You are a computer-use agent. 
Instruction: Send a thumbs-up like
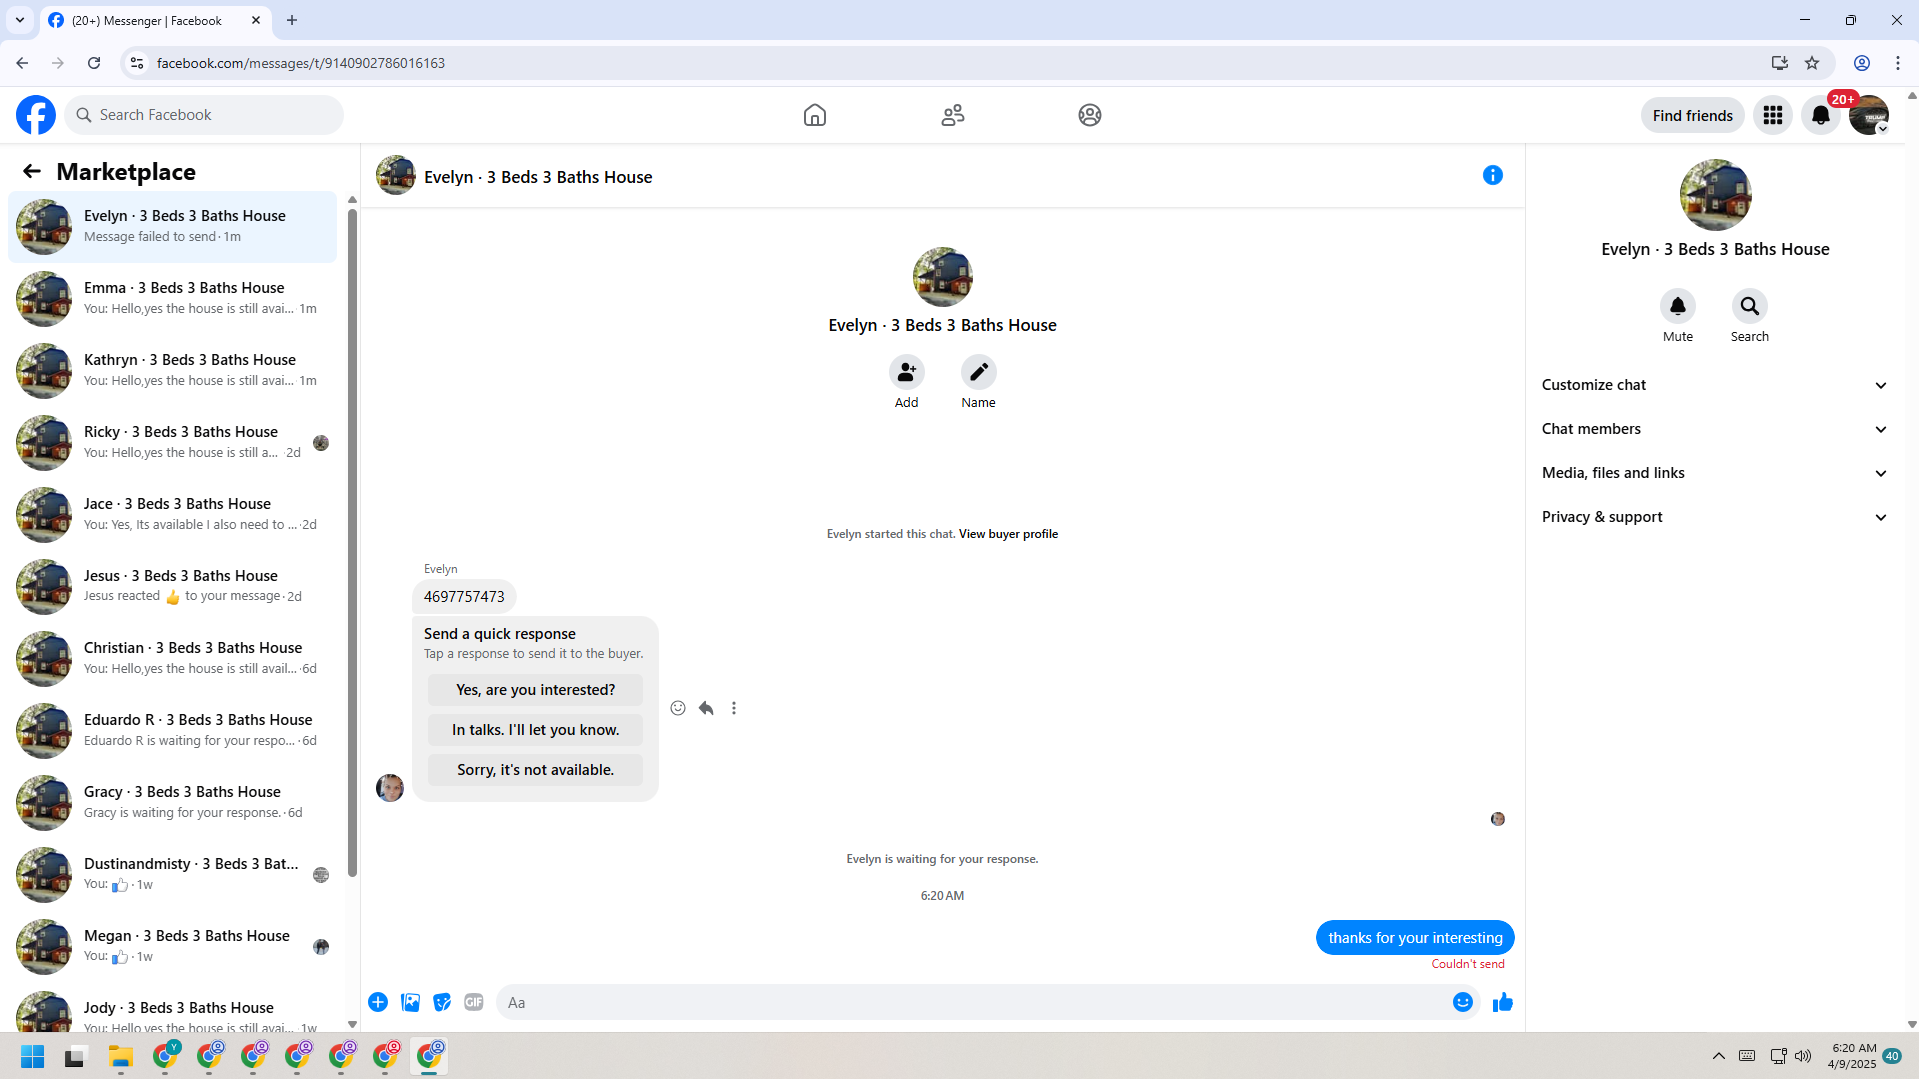pyautogui.click(x=1503, y=1002)
